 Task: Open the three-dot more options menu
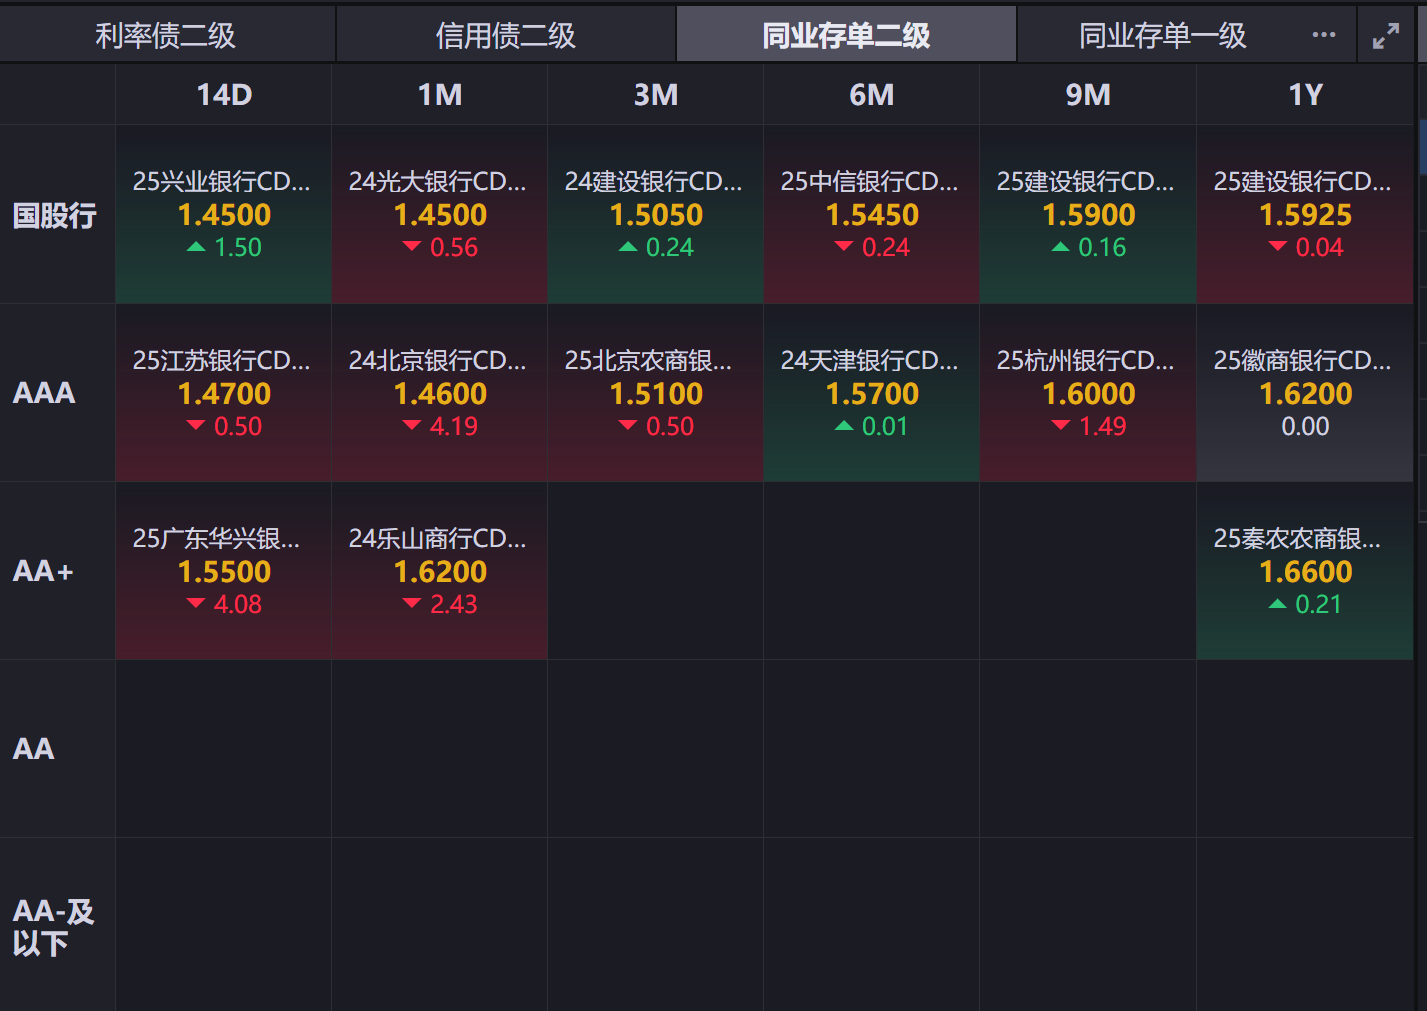tap(1323, 35)
